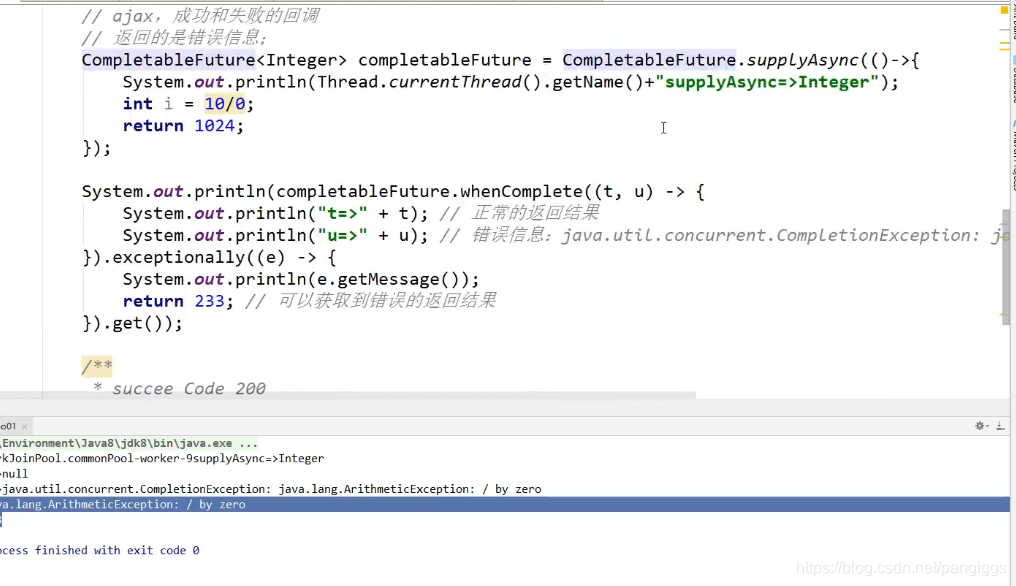Click the horizontal scrollbar of the code editor

[348, 395]
